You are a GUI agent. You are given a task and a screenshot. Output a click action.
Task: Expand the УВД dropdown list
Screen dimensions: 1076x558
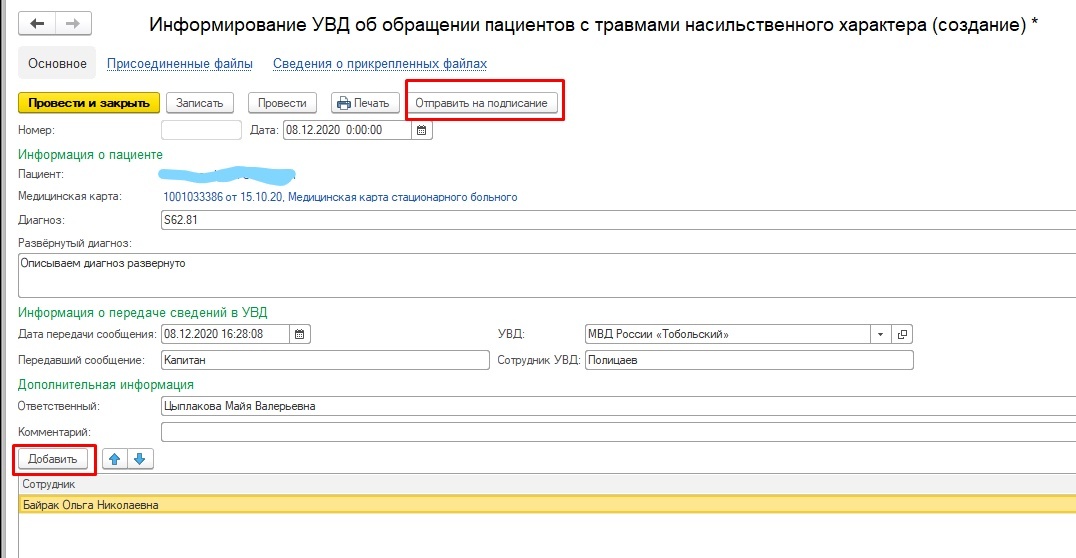click(x=880, y=334)
